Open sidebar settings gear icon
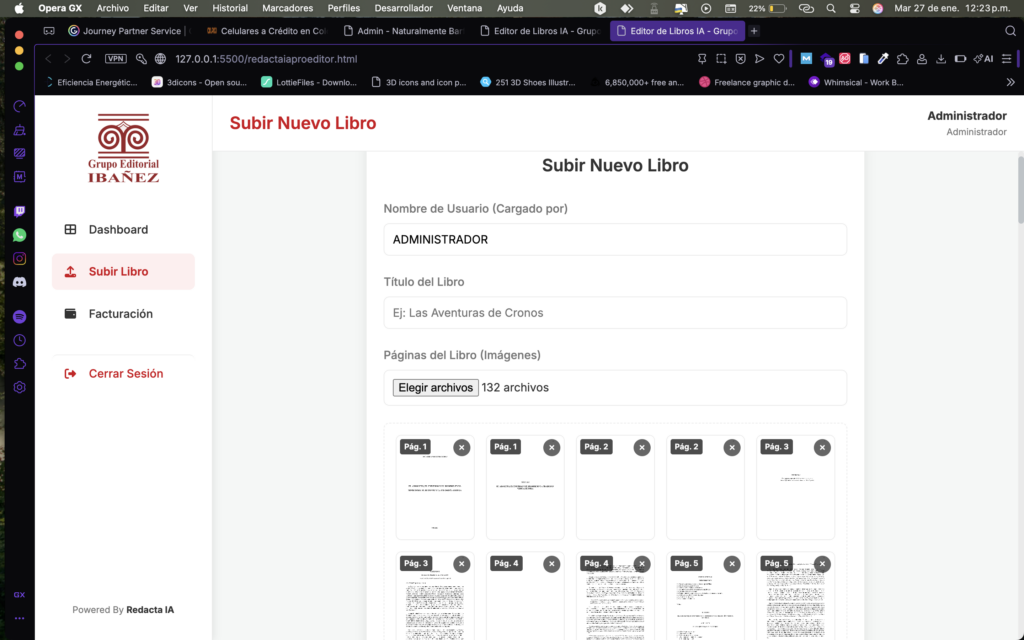Image resolution: width=1024 pixels, height=640 pixels. (19, 387)
